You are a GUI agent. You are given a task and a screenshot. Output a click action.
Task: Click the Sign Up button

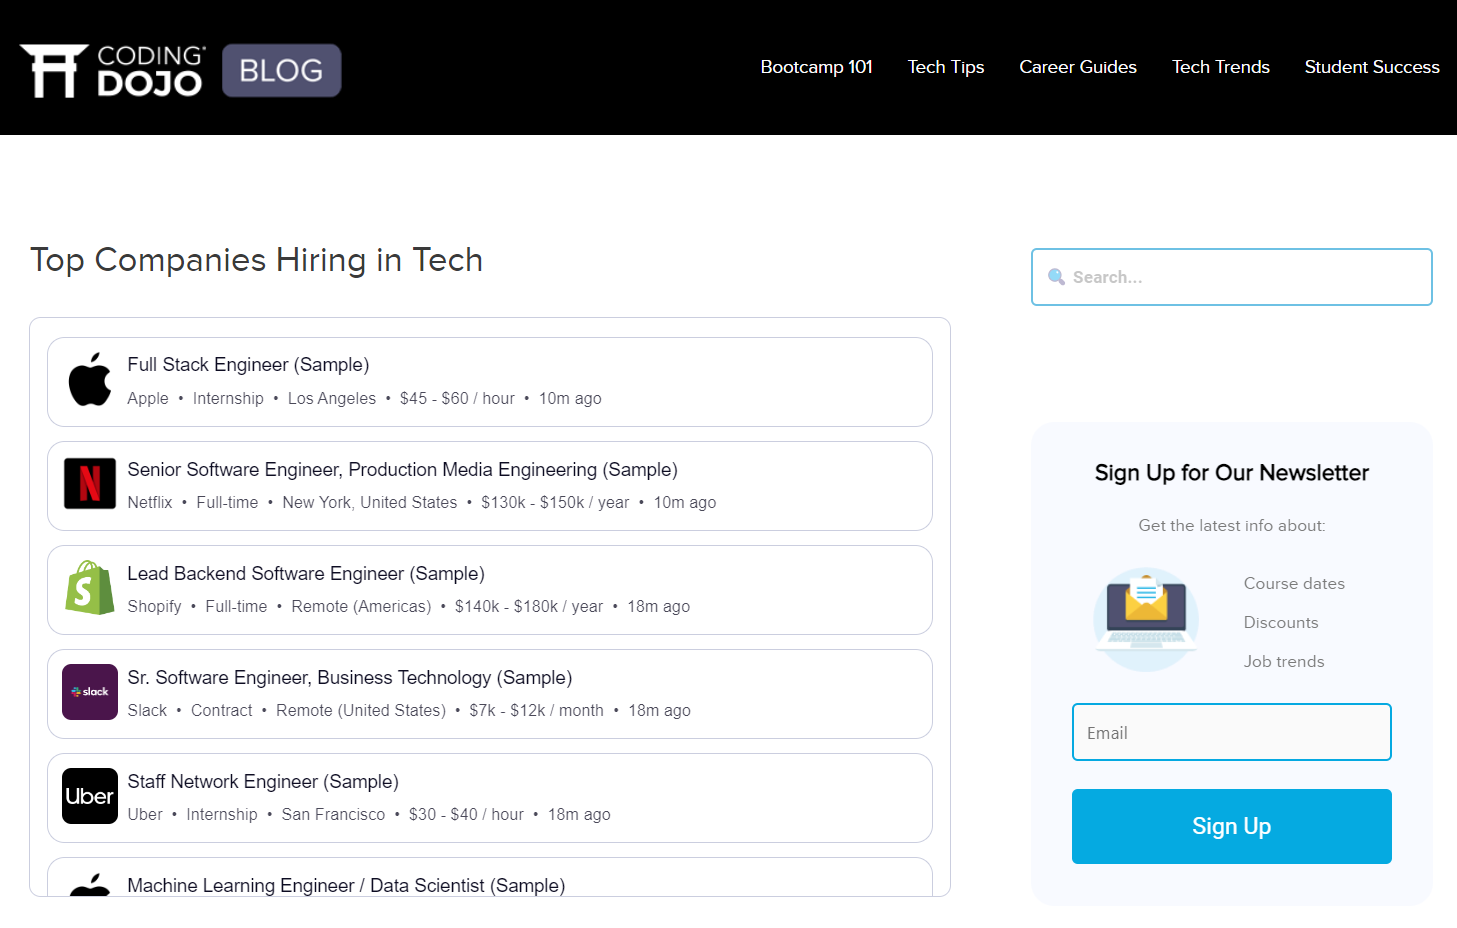(x=1232, y=826)
